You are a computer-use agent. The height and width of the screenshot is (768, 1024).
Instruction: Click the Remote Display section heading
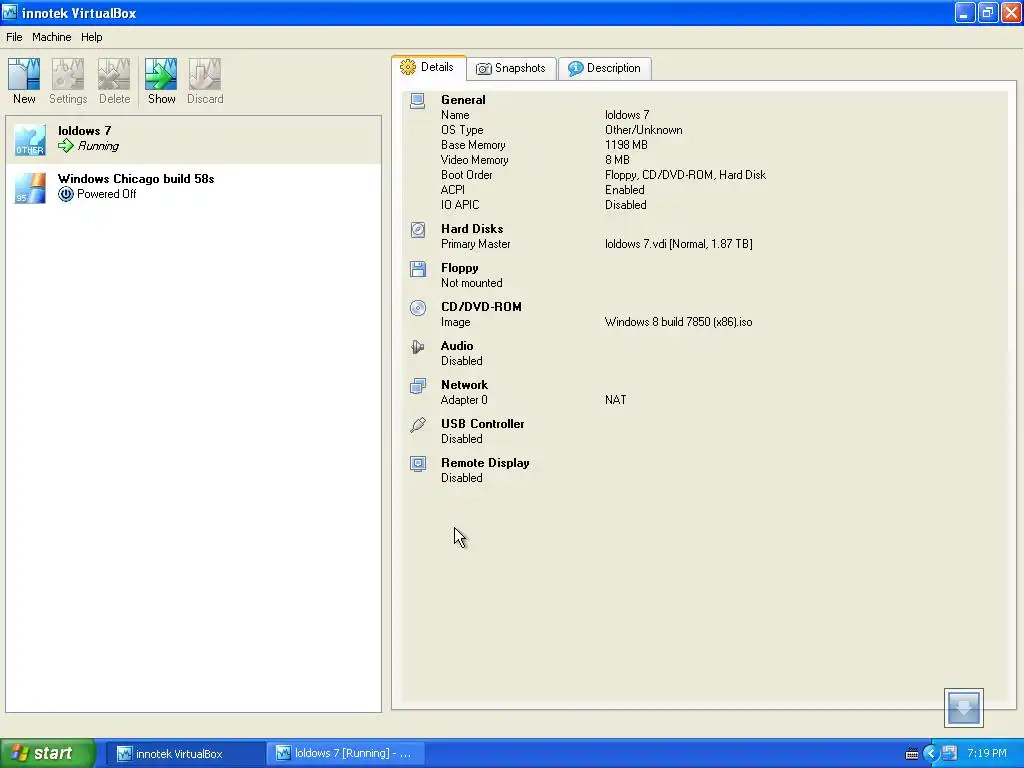(x=485, y=463)
